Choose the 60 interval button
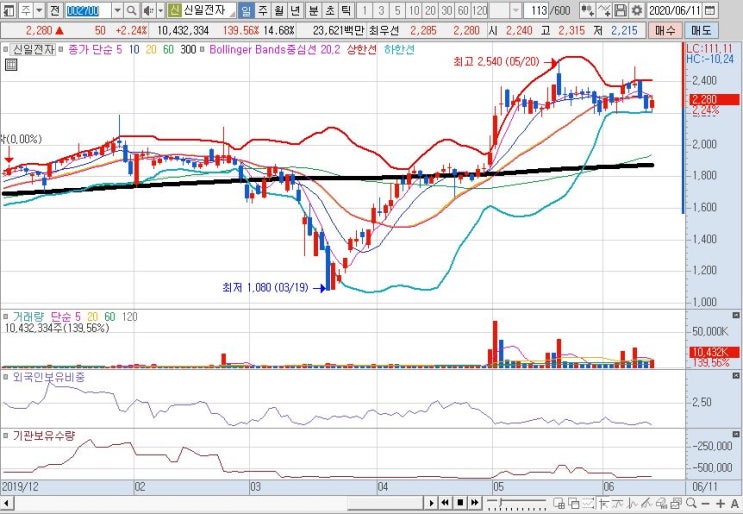743x514 pixels. point(463,10)
